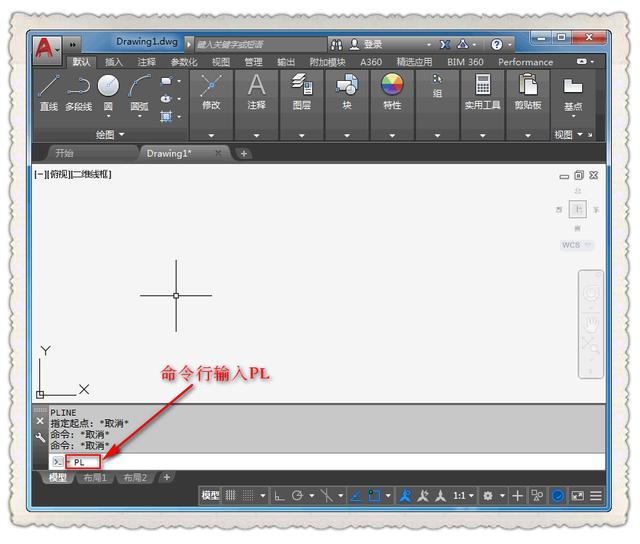Expand the 修改 panel dropdown arrow

coord(211,135)
